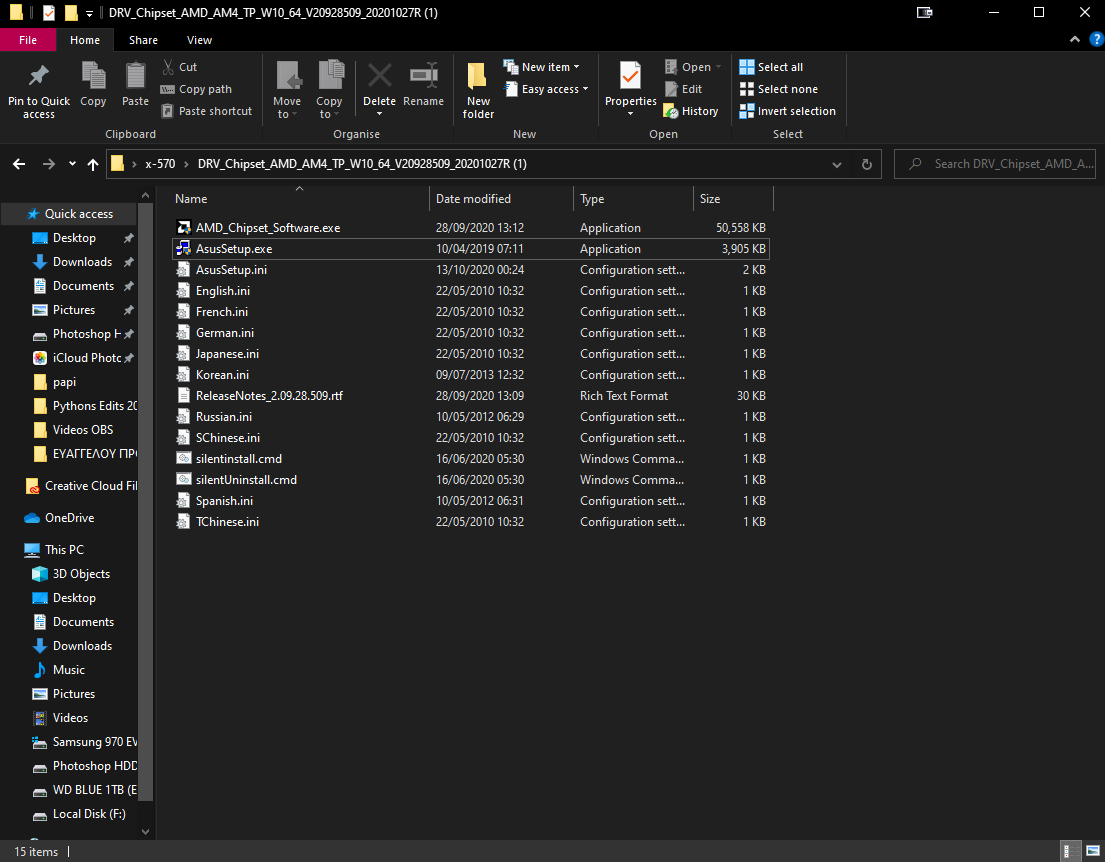Switch to large icons view in status bar

1092,851
